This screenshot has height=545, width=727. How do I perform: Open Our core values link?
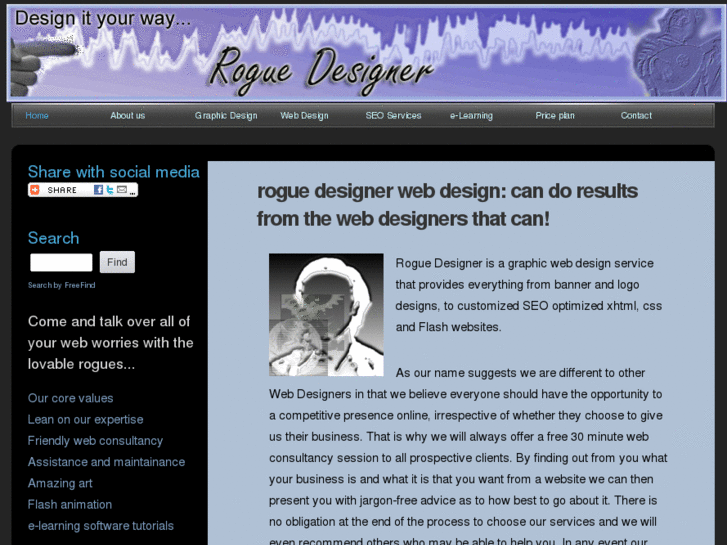pyautogui.click(x=70, y=398)
